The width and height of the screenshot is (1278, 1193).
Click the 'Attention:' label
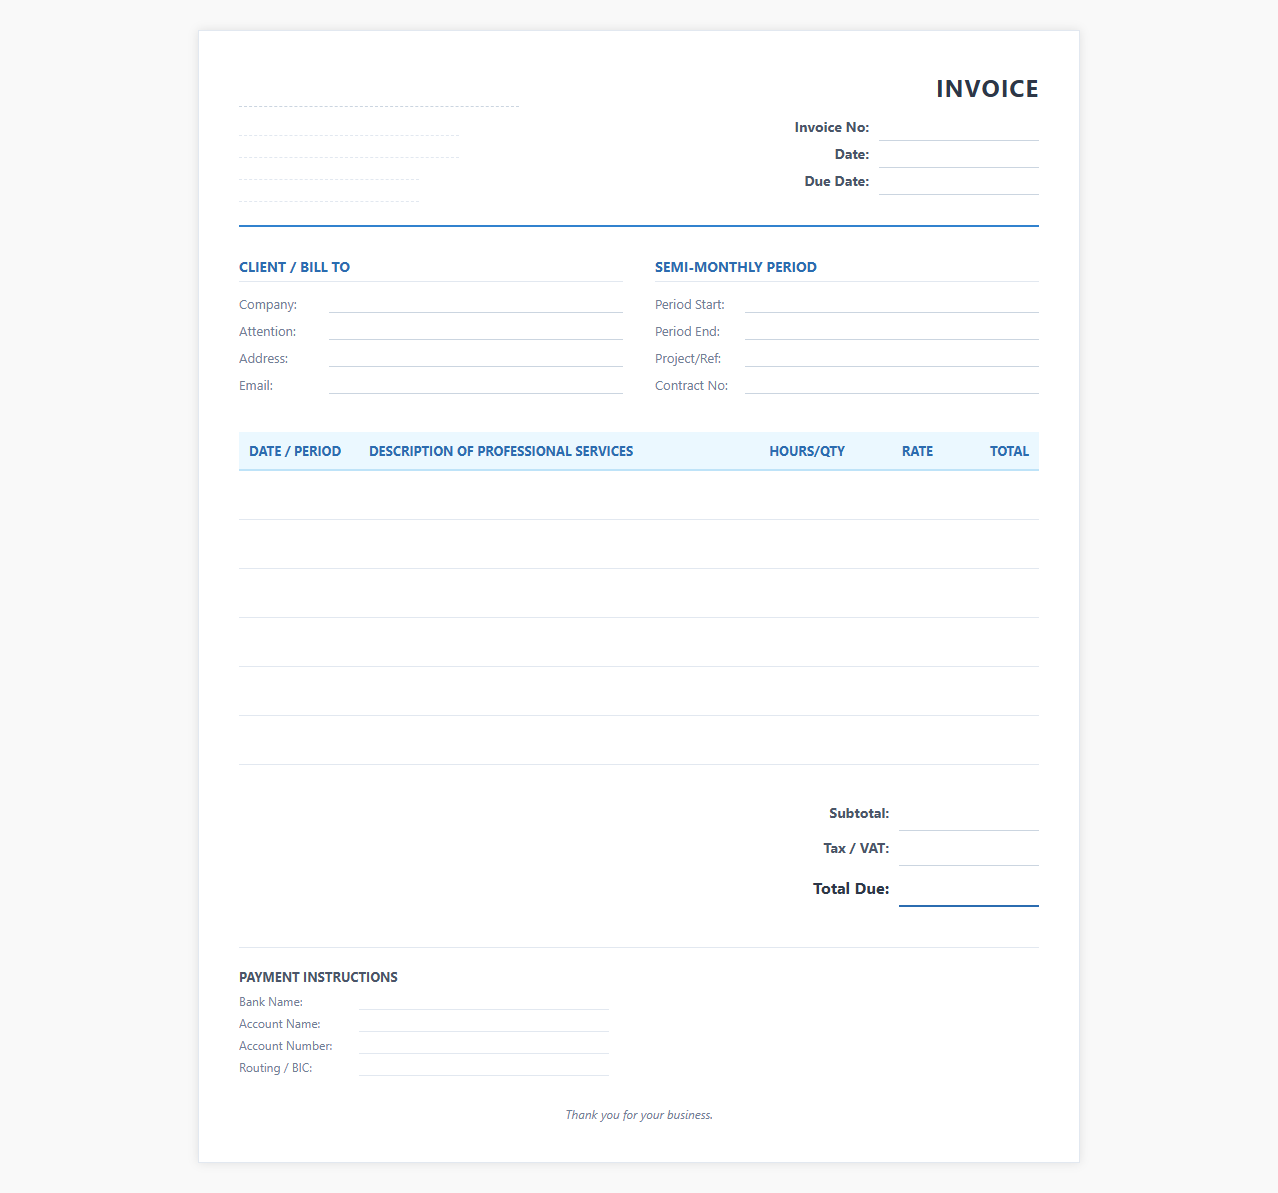point(267,331)
